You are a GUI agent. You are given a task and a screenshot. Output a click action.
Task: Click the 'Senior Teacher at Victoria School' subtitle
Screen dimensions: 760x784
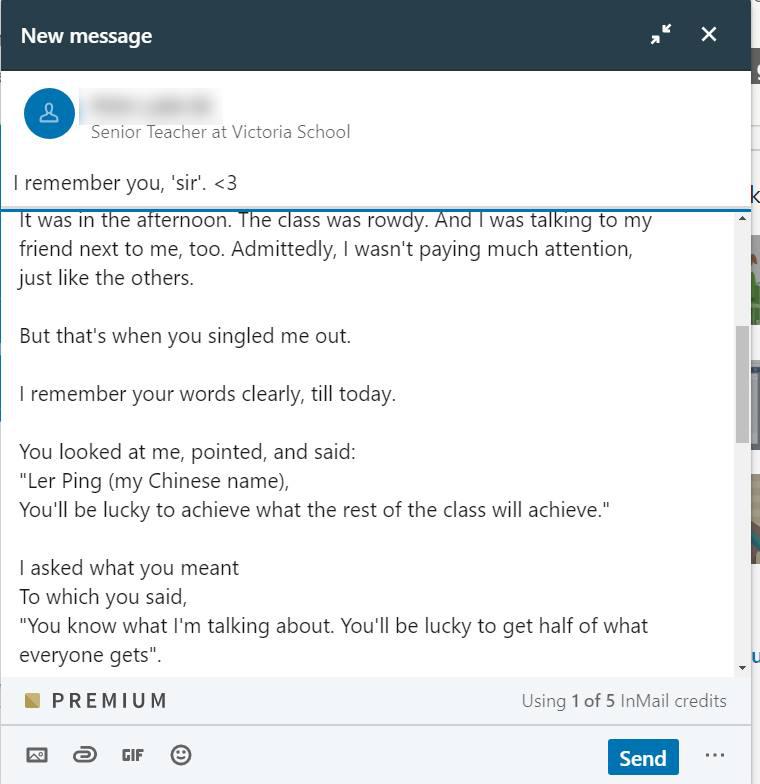(x=220, y=132)
